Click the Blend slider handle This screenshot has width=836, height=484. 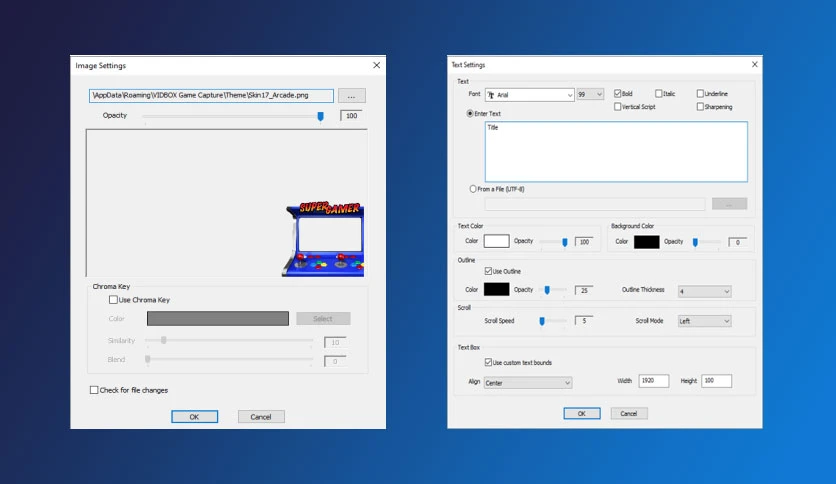148,359
